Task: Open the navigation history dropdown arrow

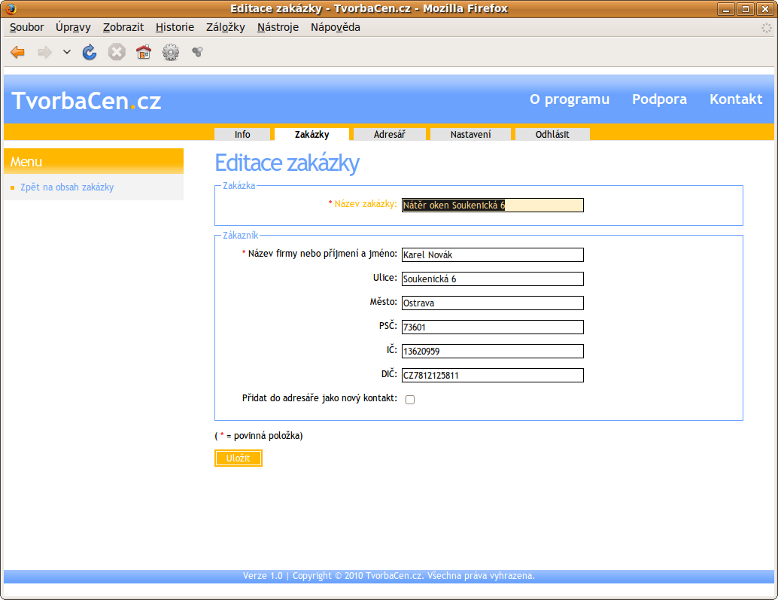Action: [x=66, y=52]
